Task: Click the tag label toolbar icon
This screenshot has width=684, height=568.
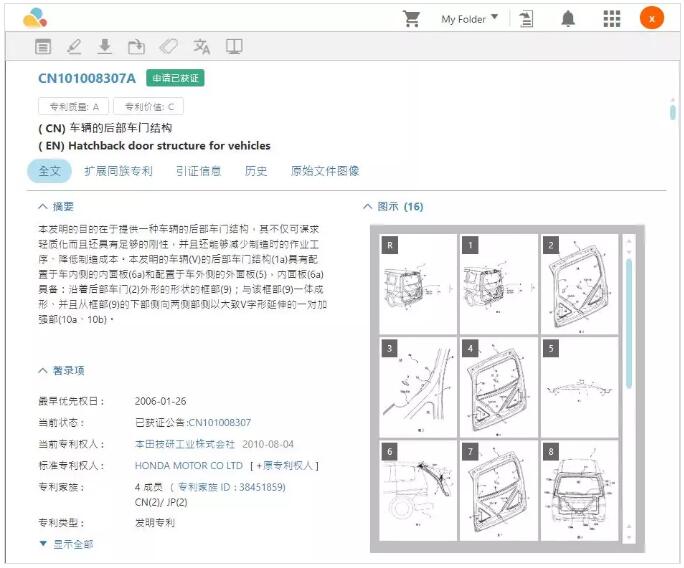Action: (x=168, y=47)
